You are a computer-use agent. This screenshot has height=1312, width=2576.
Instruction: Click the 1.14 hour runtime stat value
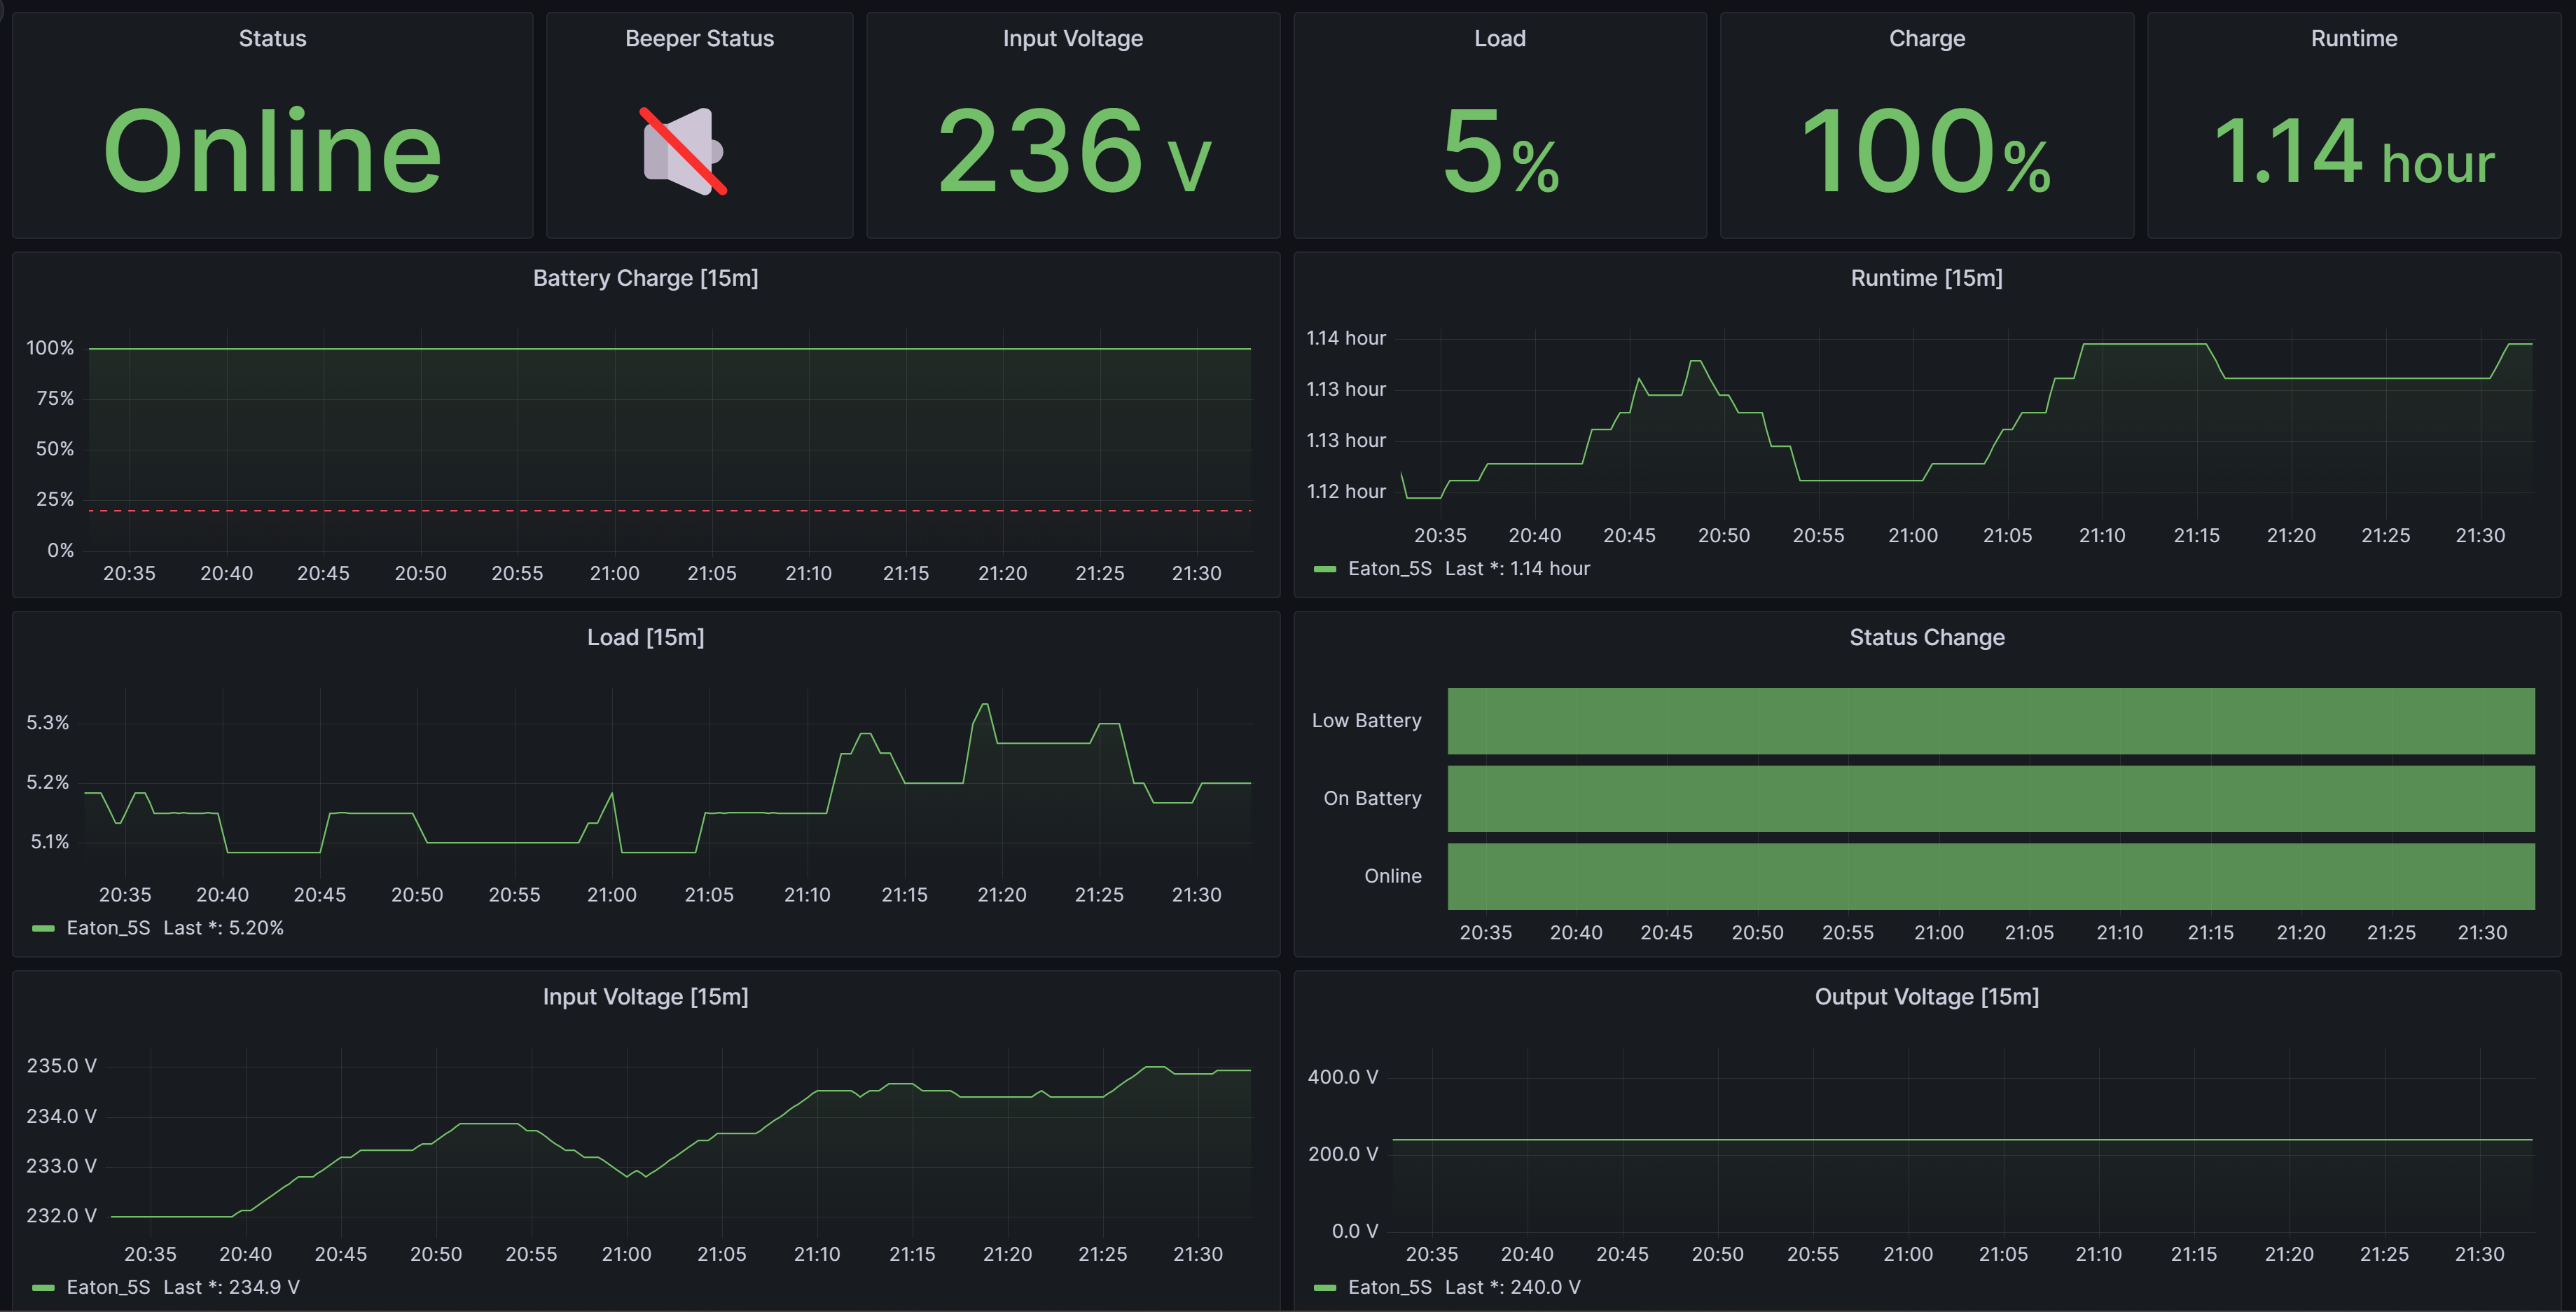pos(2353,151)
